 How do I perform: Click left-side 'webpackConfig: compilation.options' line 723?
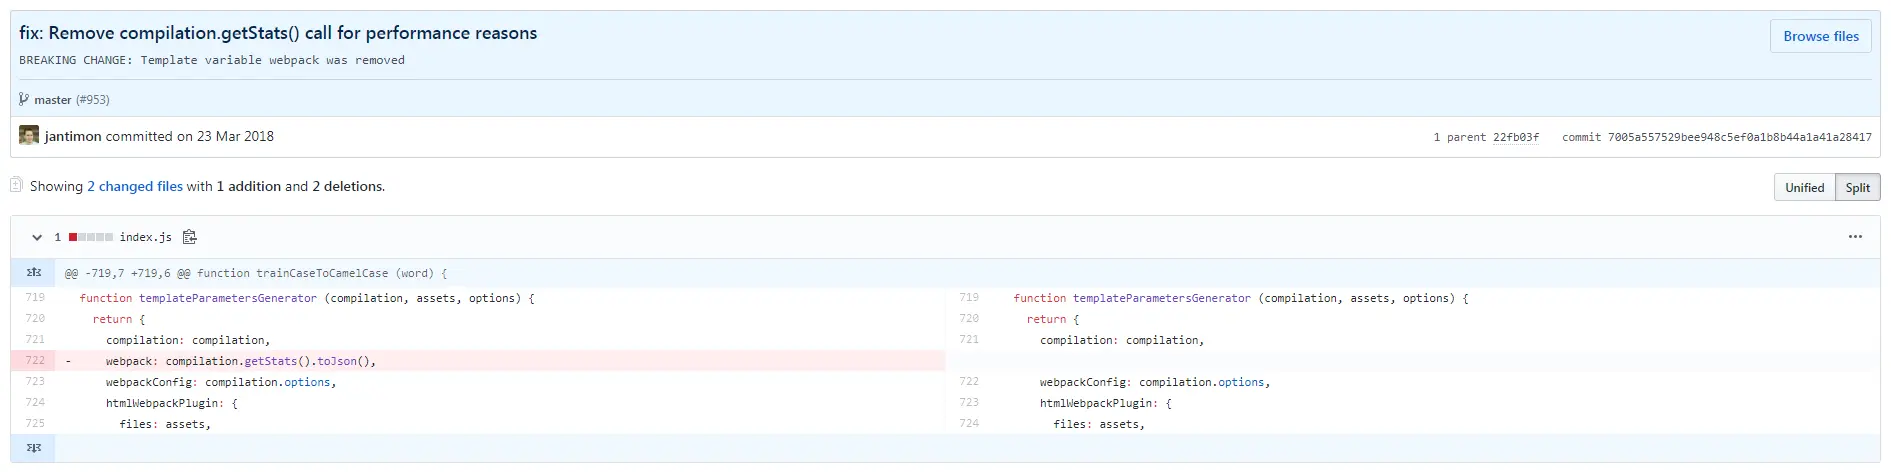click(x=221, y=382)
